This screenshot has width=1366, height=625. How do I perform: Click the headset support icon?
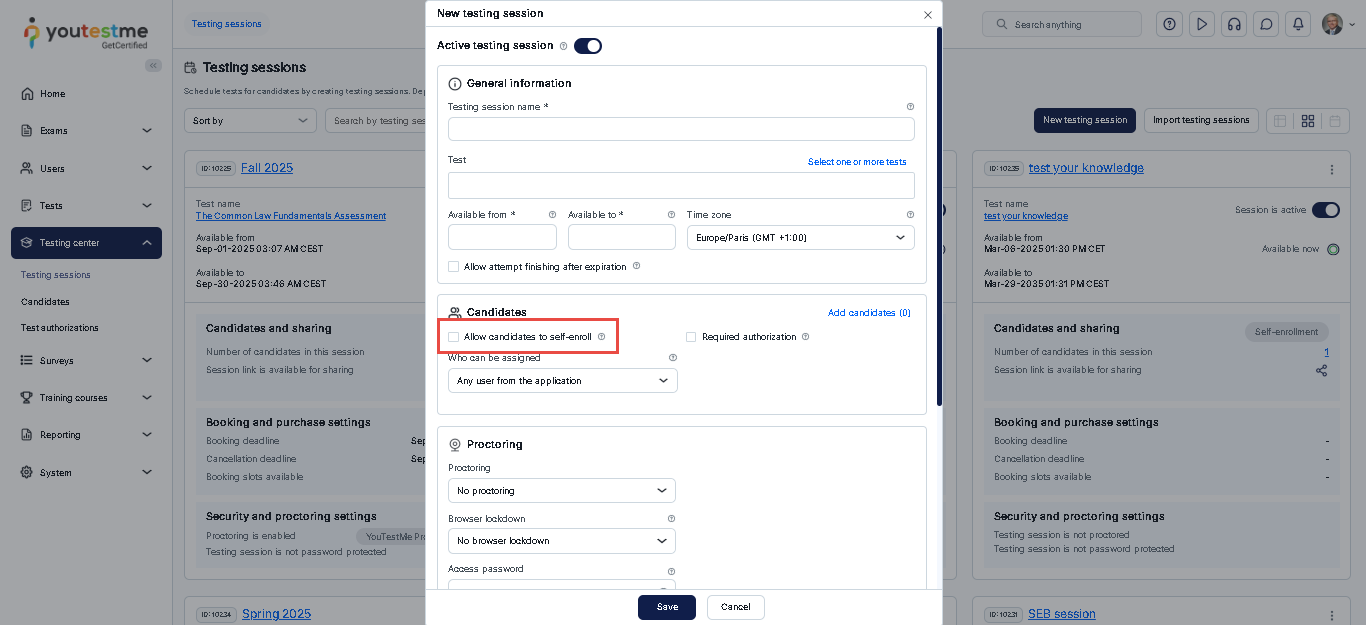pyautogui.click(x=1234, y=24)
